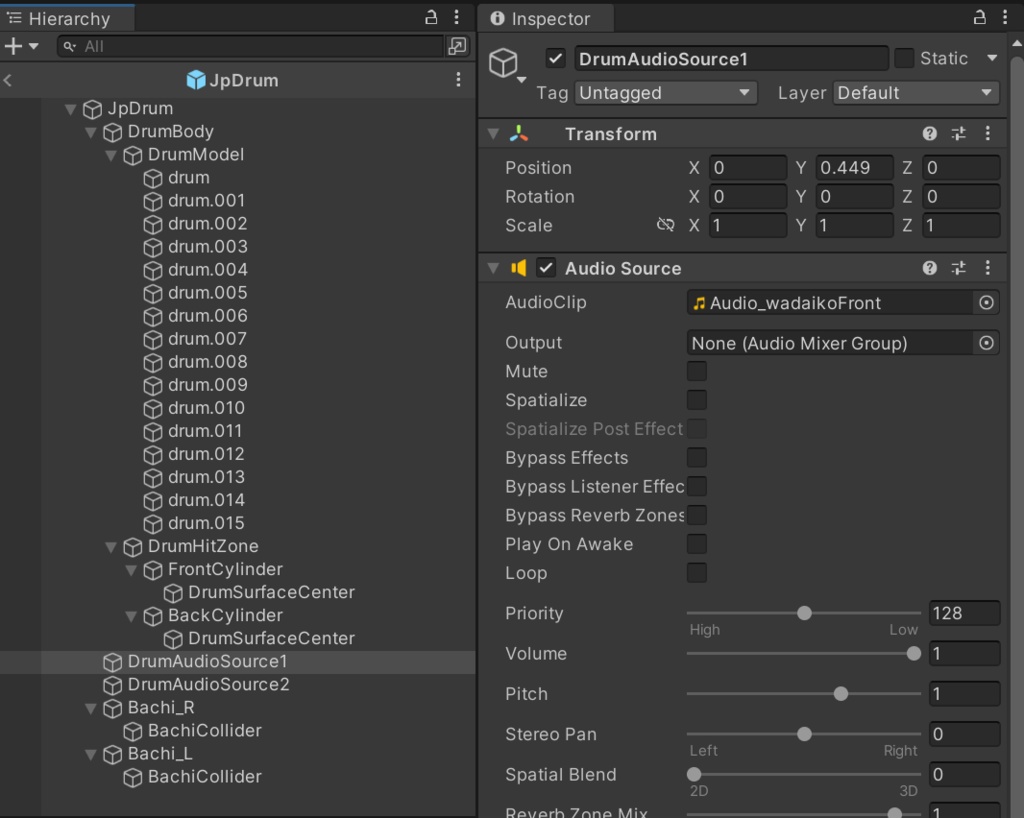Viewport: 1024px width, 818px height.
Task: Click the Position Y input field
Action: click(854, 168)
